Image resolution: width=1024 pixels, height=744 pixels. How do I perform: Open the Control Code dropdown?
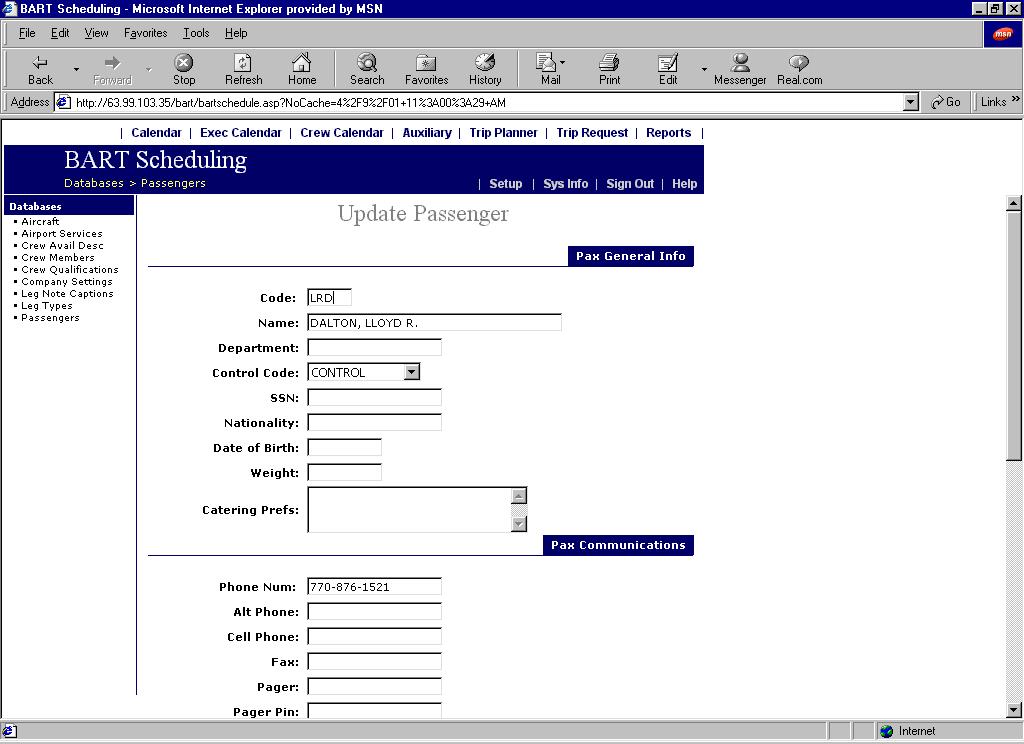(411, 371)
